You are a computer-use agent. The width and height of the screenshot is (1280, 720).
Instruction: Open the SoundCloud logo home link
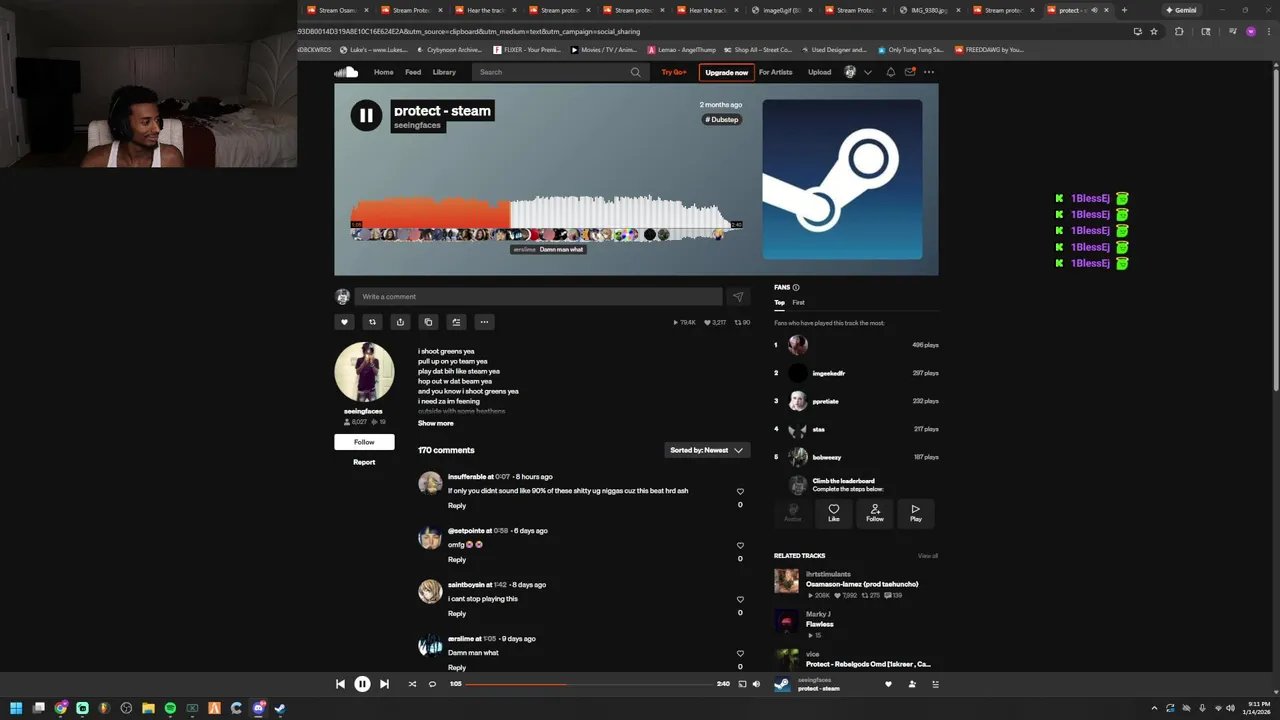tap(346, 72)
